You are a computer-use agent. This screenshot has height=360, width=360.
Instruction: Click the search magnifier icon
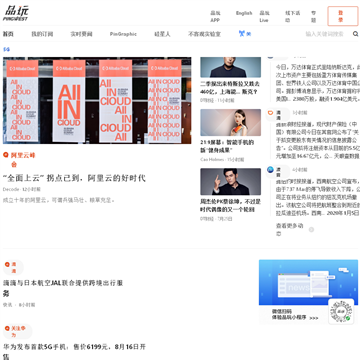[x=355, y=34]
